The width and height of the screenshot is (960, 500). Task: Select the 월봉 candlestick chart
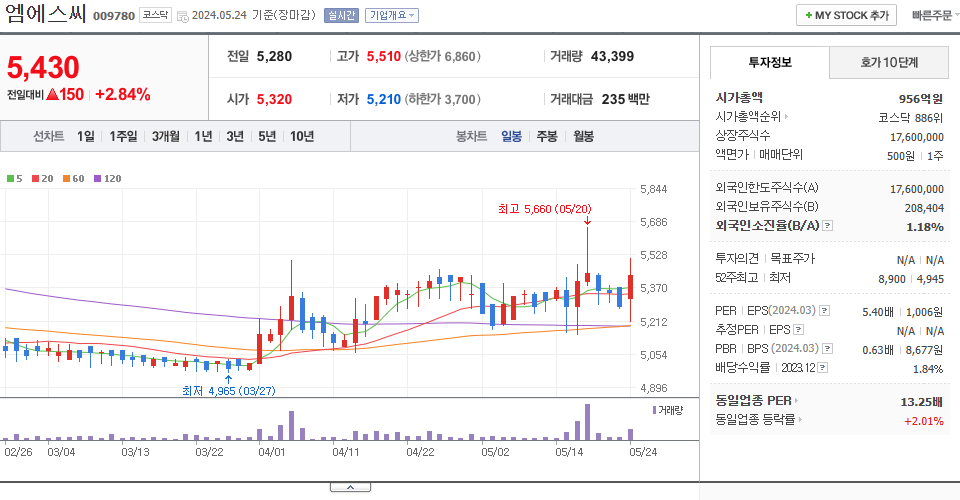583,136
